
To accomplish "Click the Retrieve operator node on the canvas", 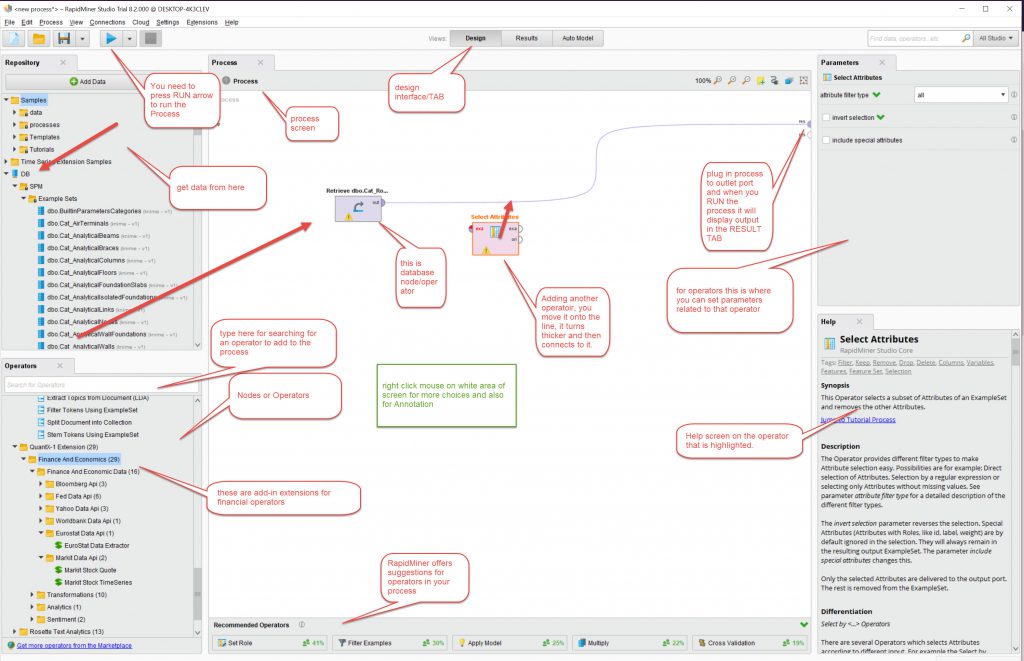I will 358,208.
